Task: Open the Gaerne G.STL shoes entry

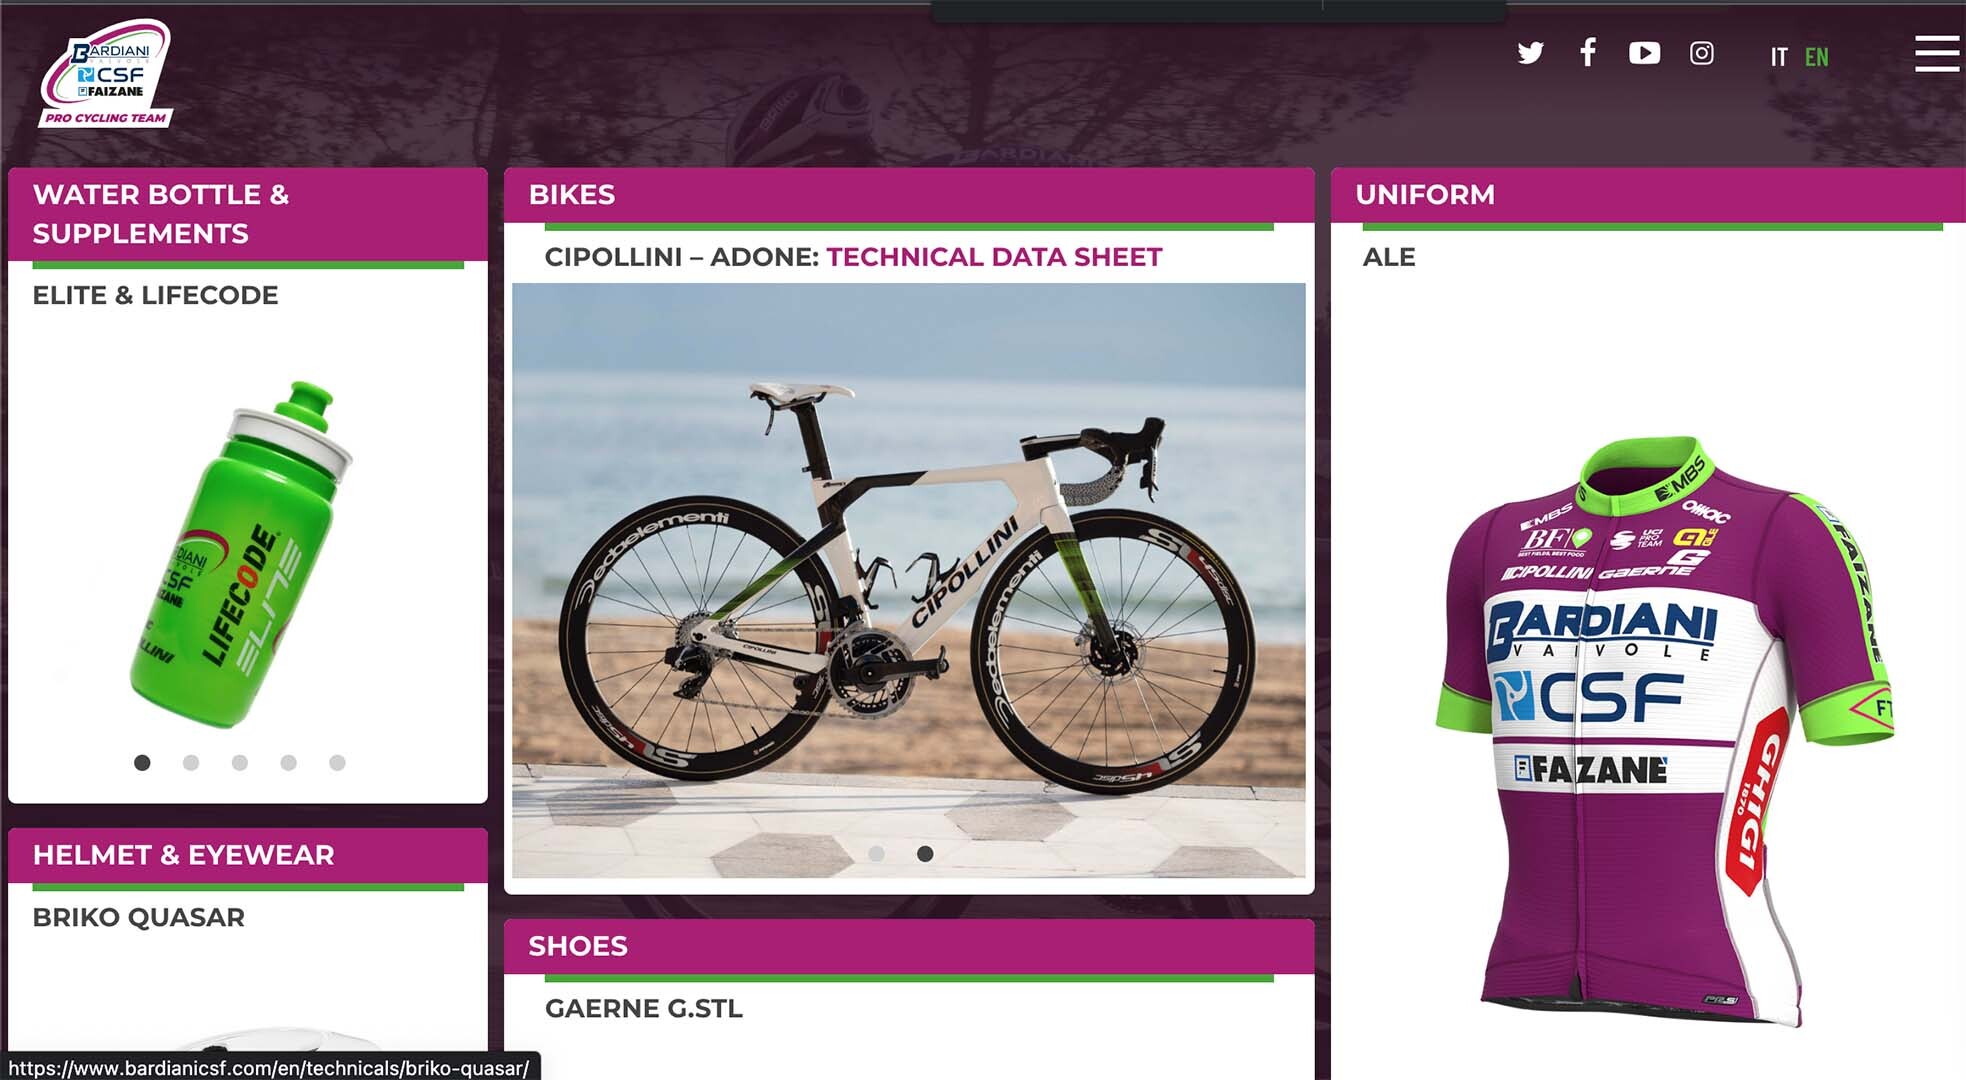Action: pos(644,1008)
